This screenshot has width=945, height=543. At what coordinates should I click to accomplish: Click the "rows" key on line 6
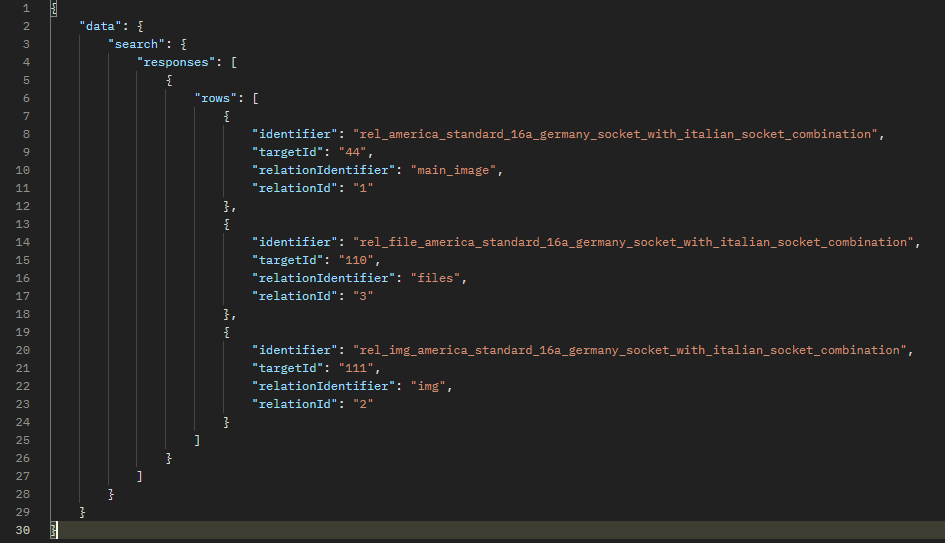coord(216,98)
